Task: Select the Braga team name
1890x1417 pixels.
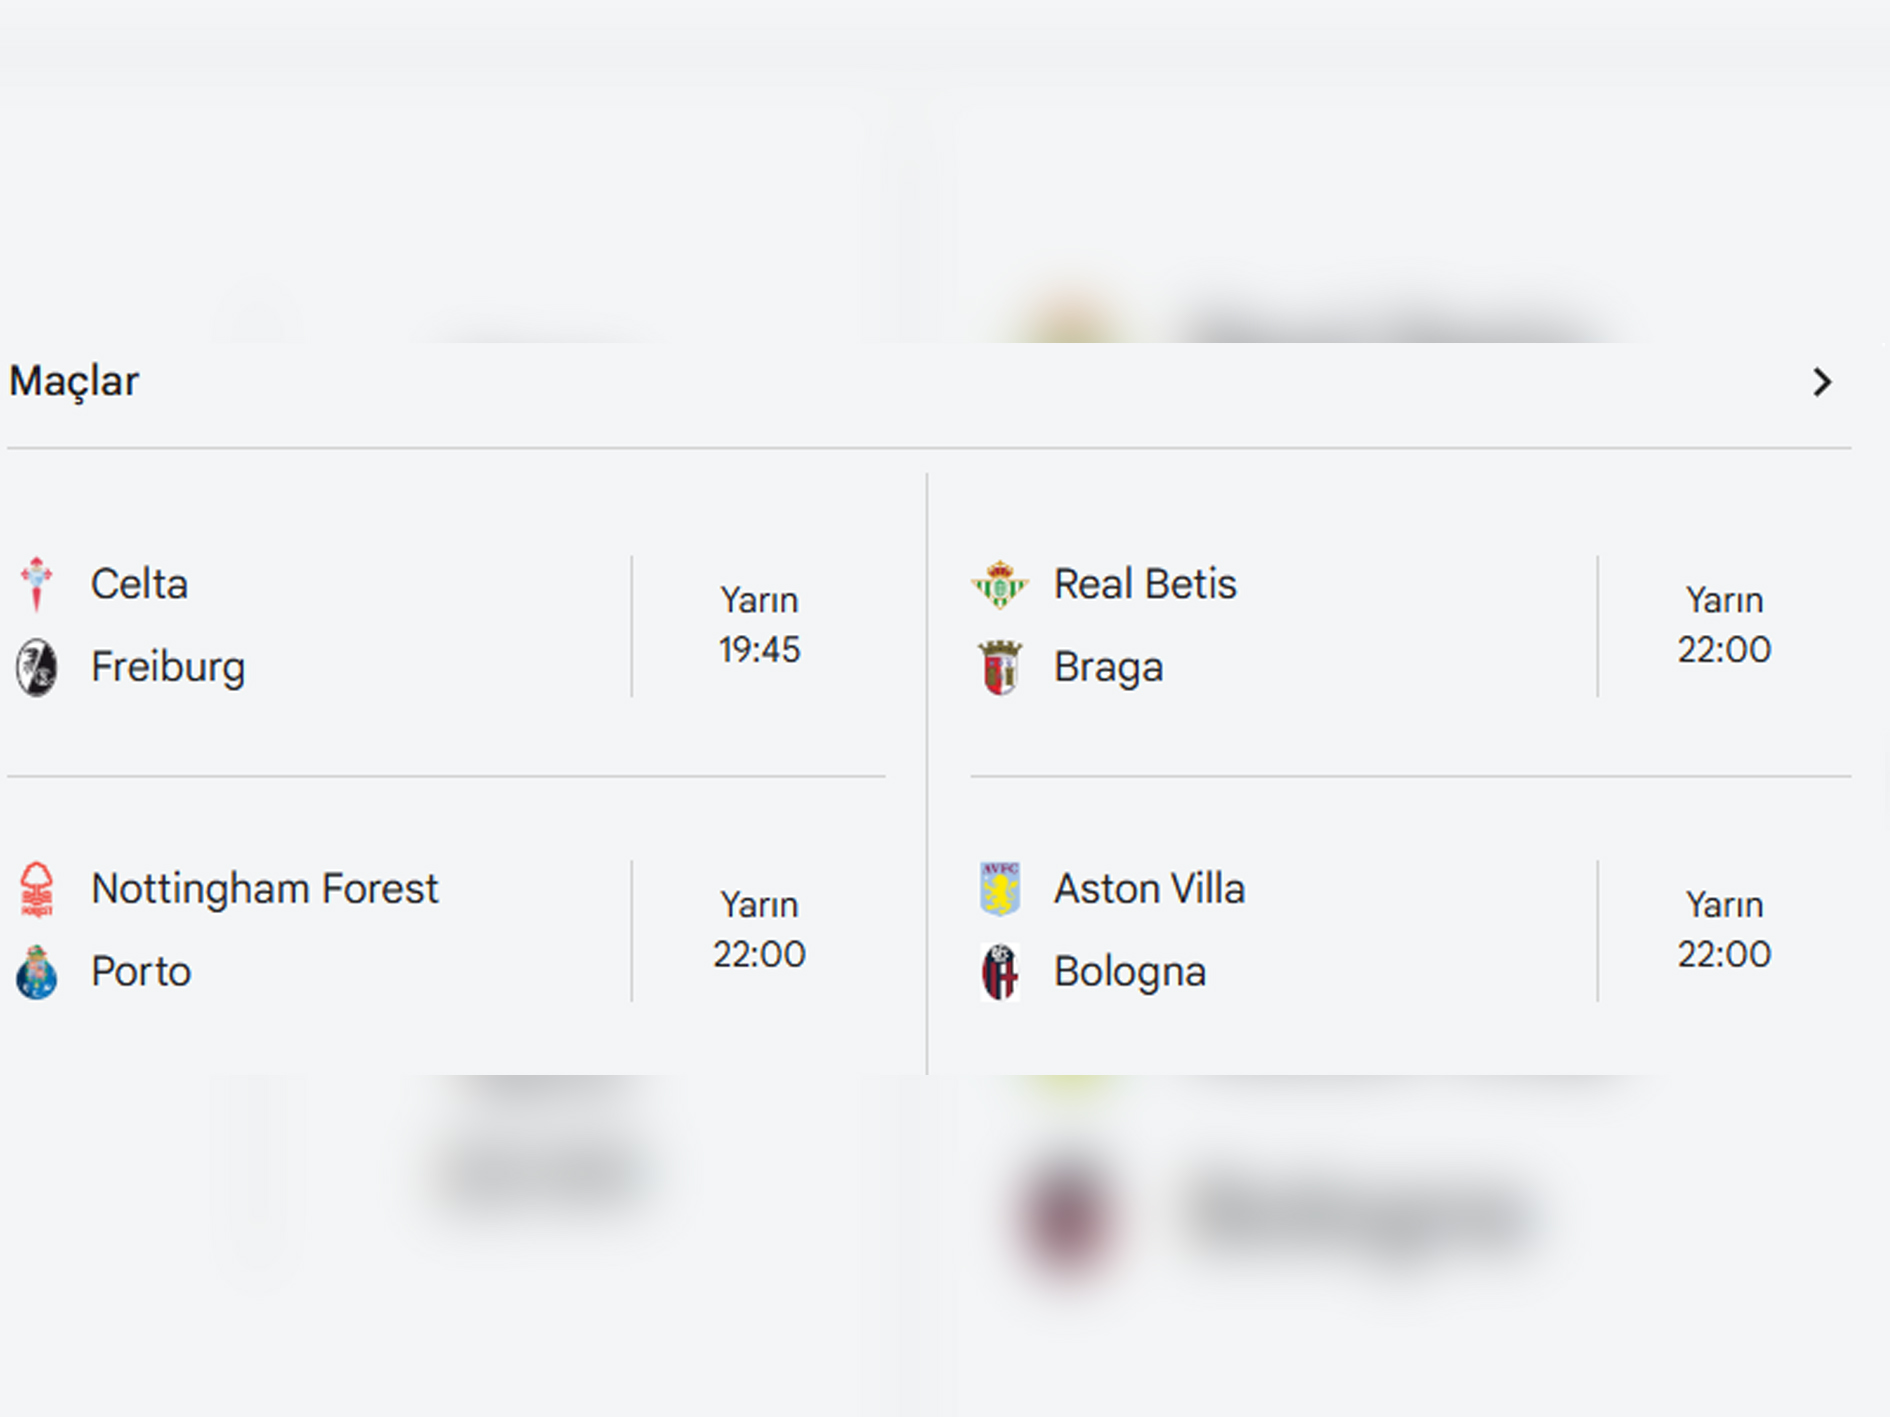Action: pyautogui.click(x=1108, y=667)
